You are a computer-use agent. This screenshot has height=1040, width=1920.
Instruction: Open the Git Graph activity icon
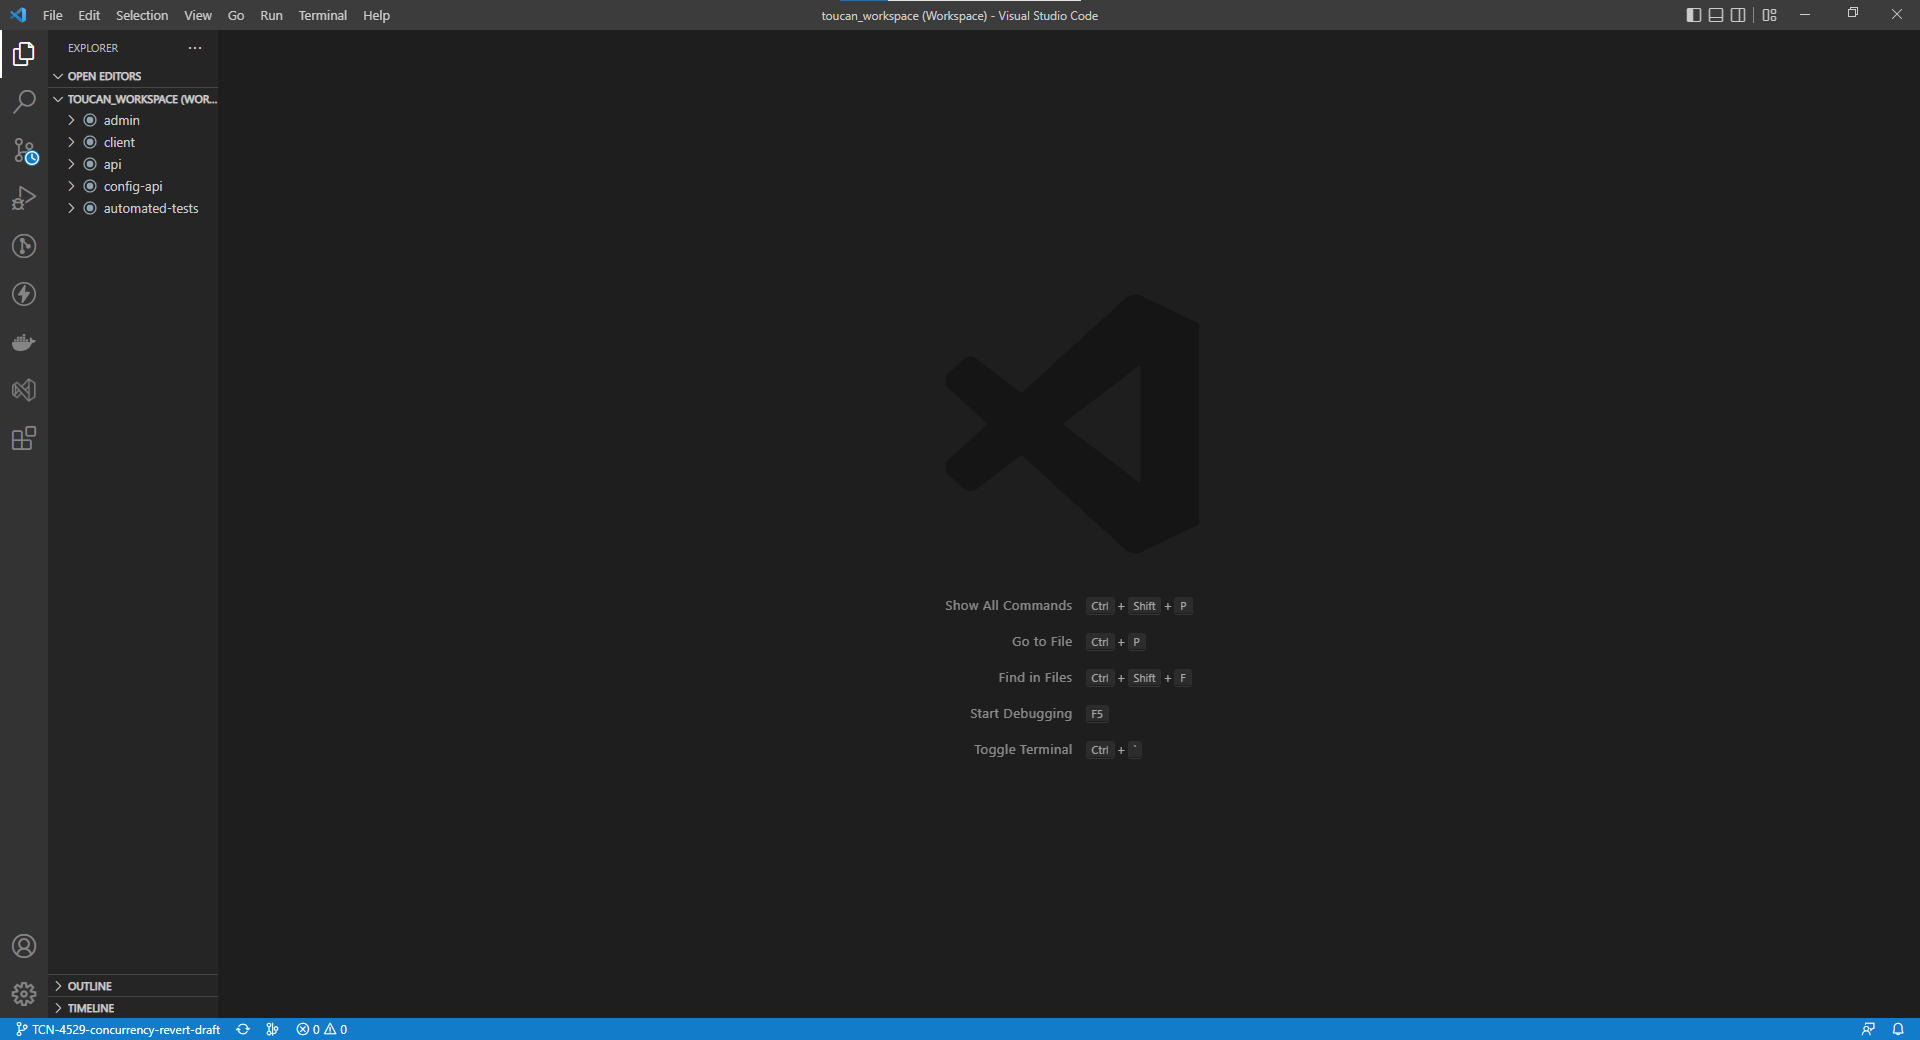(x=24, y=246)
